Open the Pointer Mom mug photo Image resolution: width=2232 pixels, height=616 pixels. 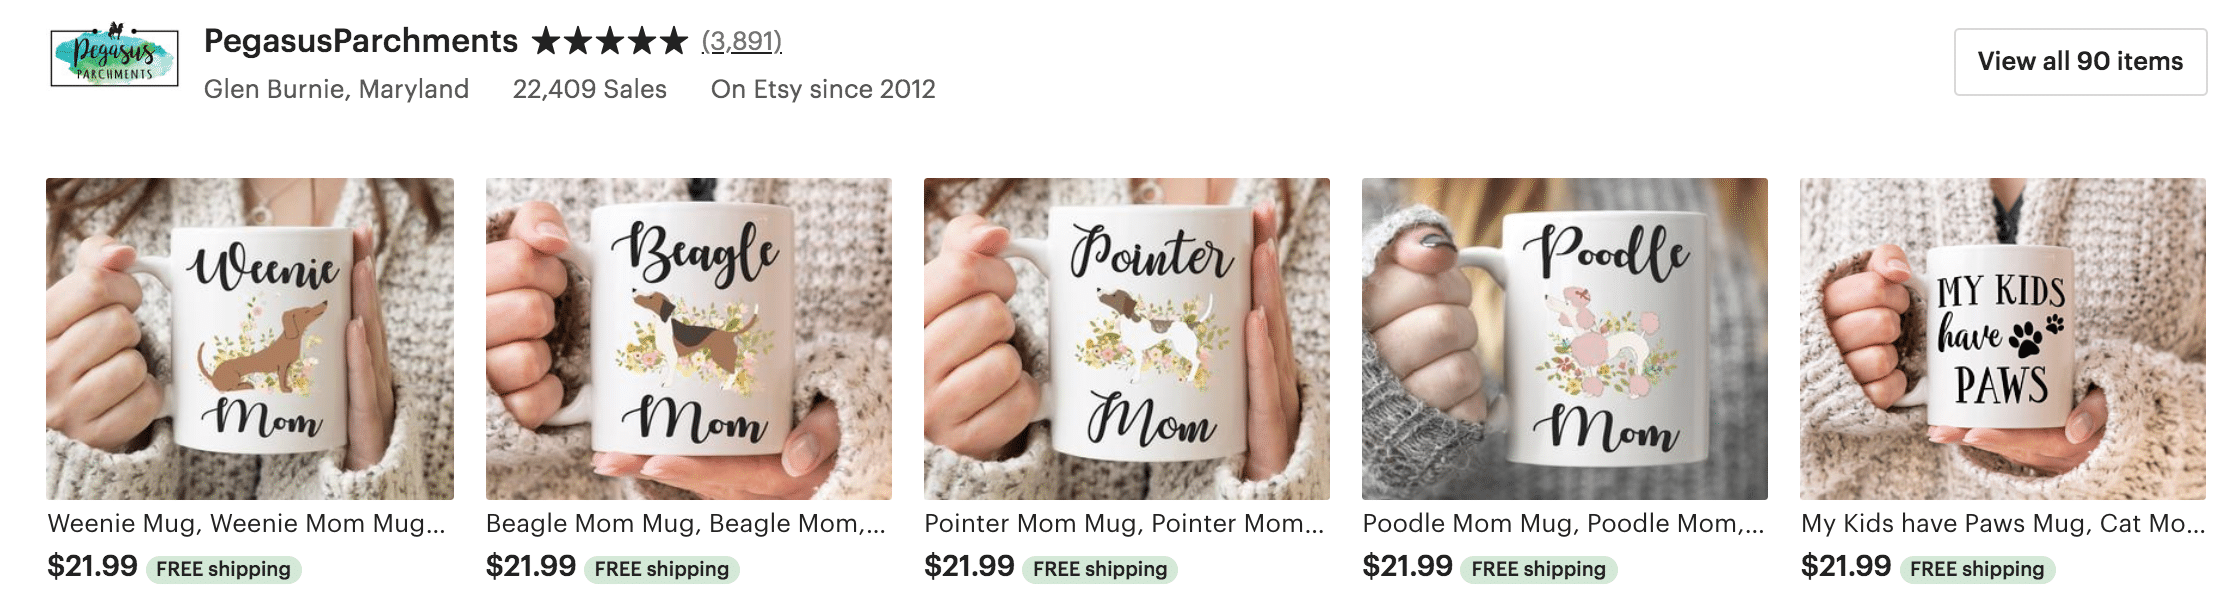[1126, 338]
